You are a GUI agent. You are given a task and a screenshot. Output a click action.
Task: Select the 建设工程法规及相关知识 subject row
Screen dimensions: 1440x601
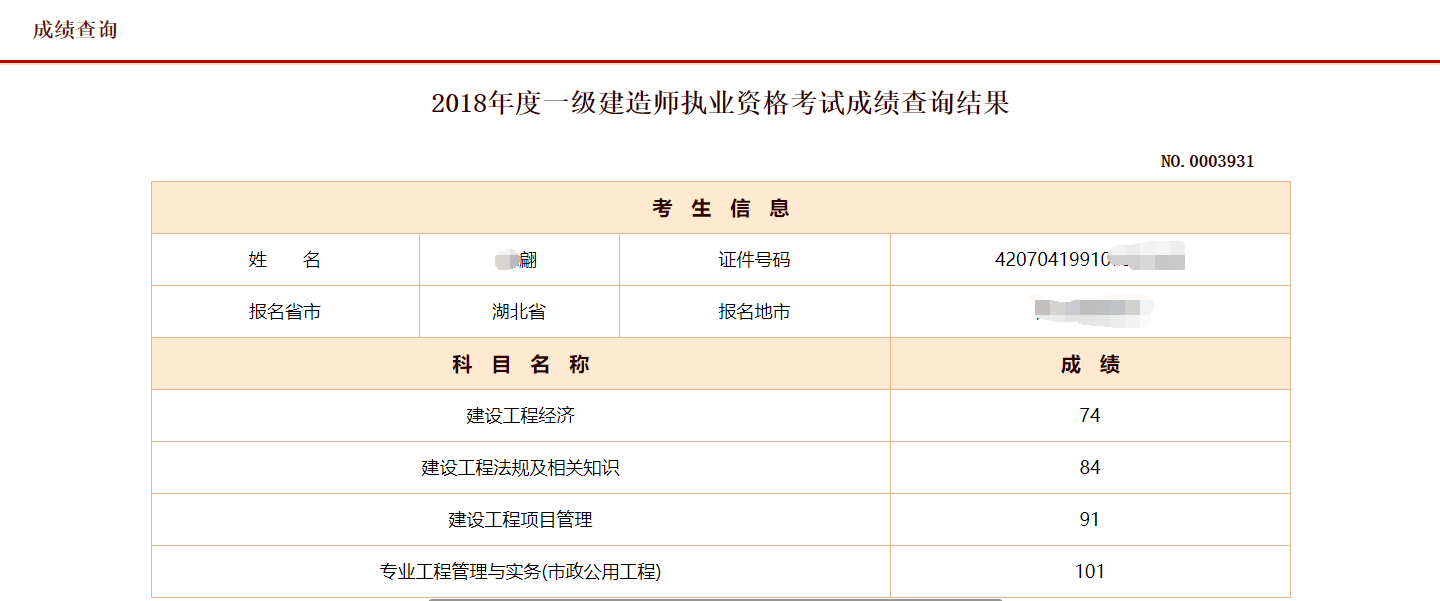coord(521,468)
